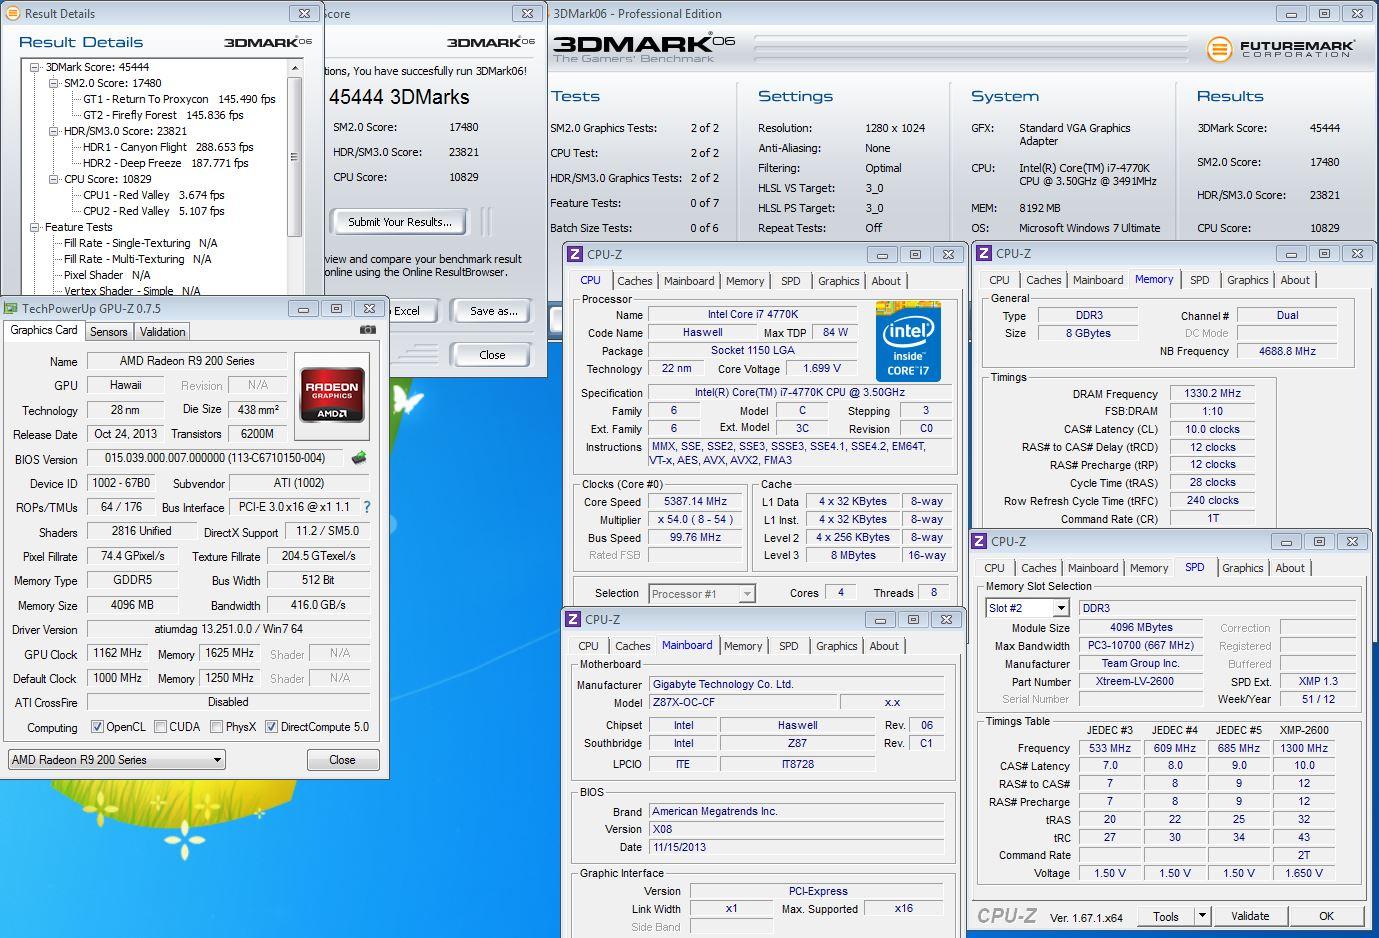1379x938 pixels.
Task: Click the GPU-Z BIOS save chip icon
Action: 359,458
